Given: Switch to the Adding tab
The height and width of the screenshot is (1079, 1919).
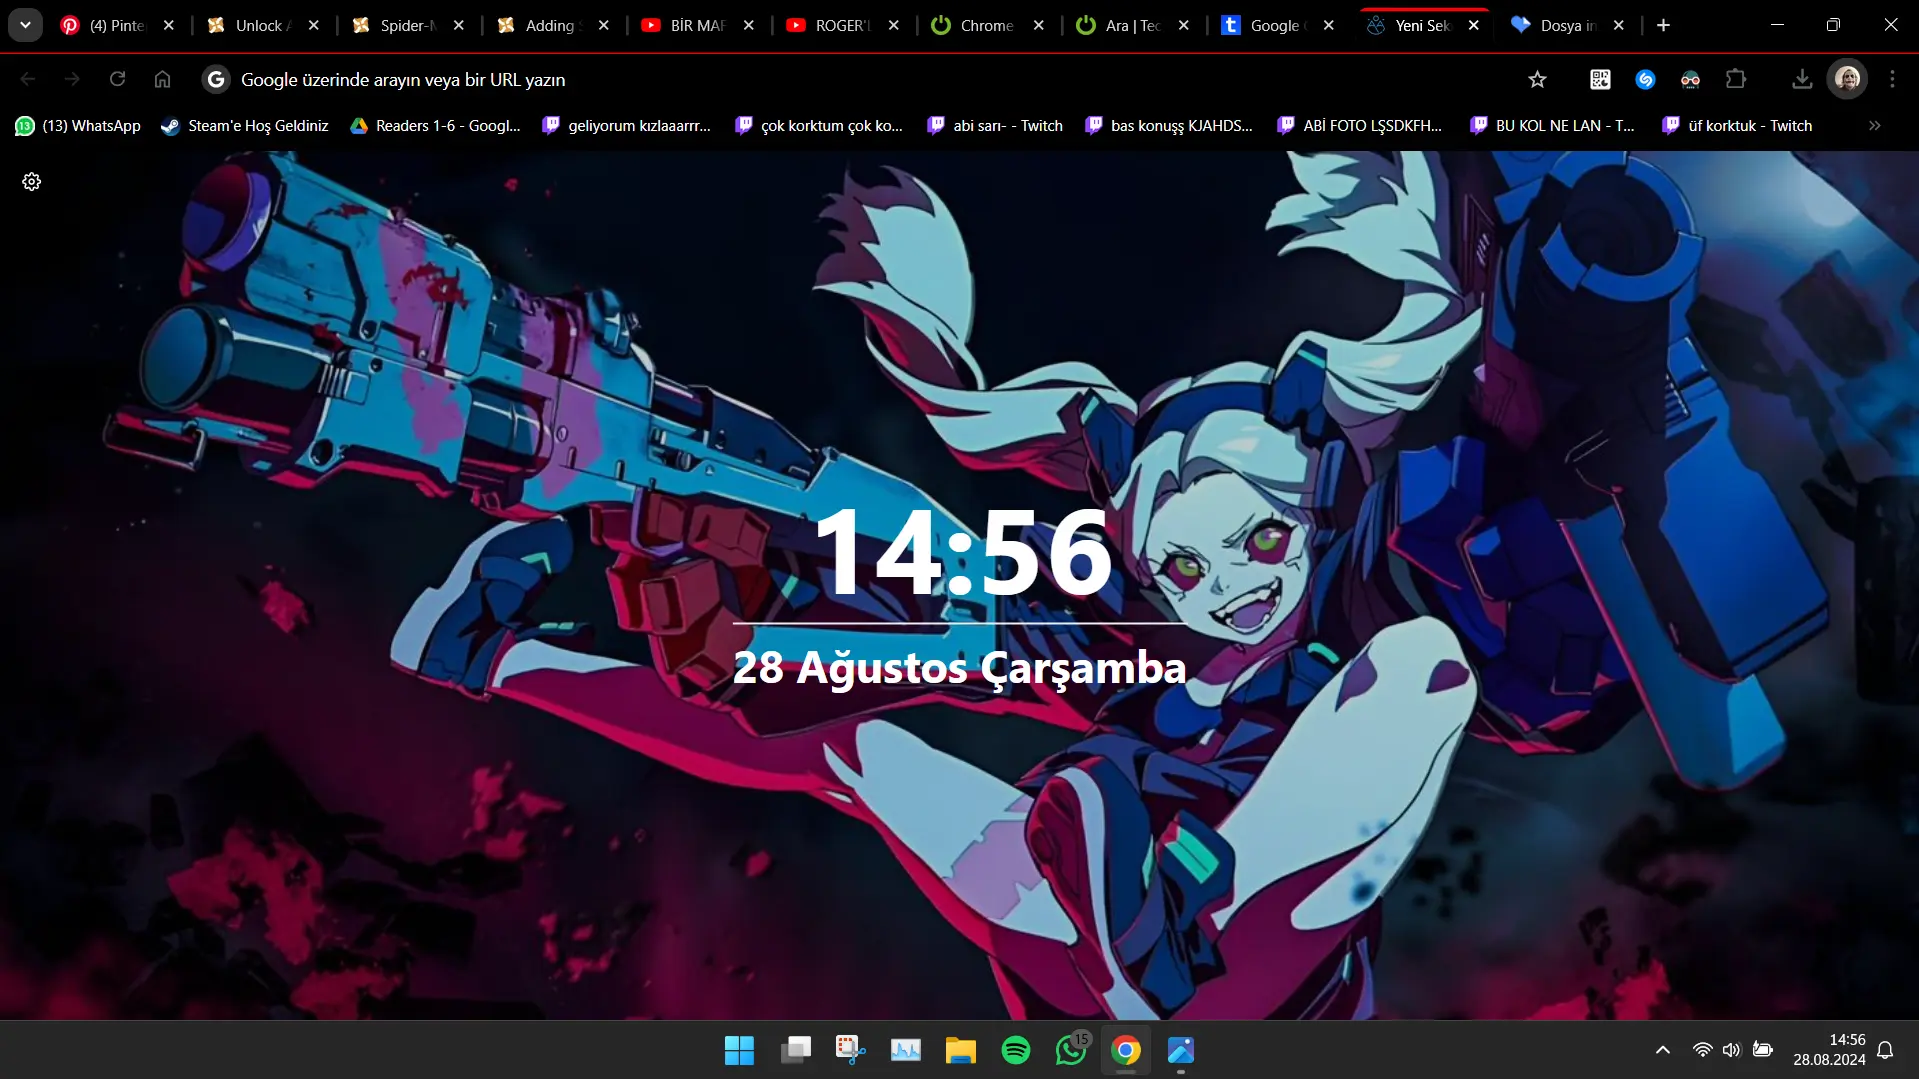Looking at the screenshot, I should point(552,25).
